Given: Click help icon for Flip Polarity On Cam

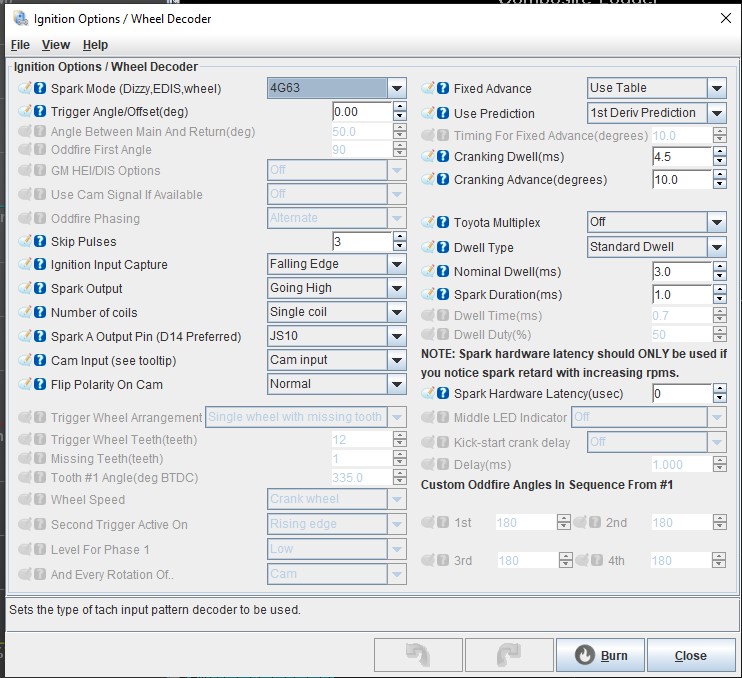Looking at the screenshot, I should tap(41, 385).
